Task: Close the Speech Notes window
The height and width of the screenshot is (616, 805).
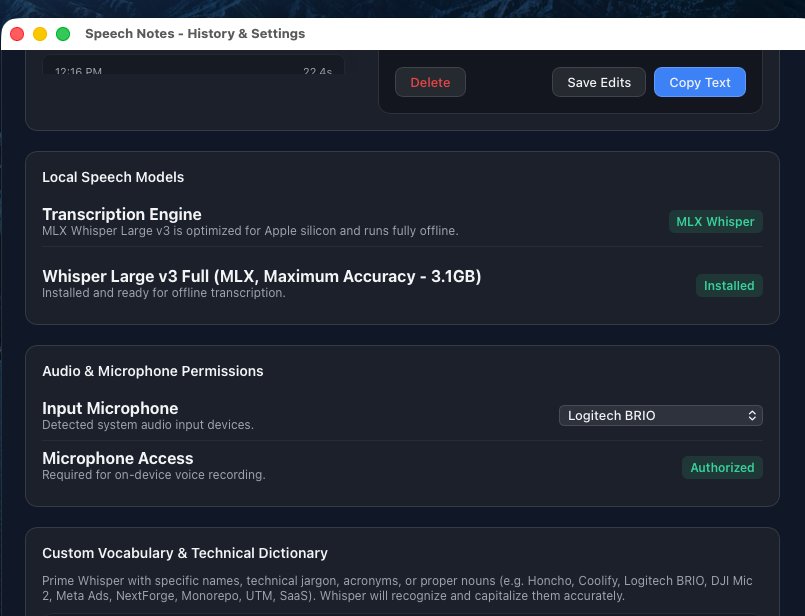Action: [x=17, y=34]
